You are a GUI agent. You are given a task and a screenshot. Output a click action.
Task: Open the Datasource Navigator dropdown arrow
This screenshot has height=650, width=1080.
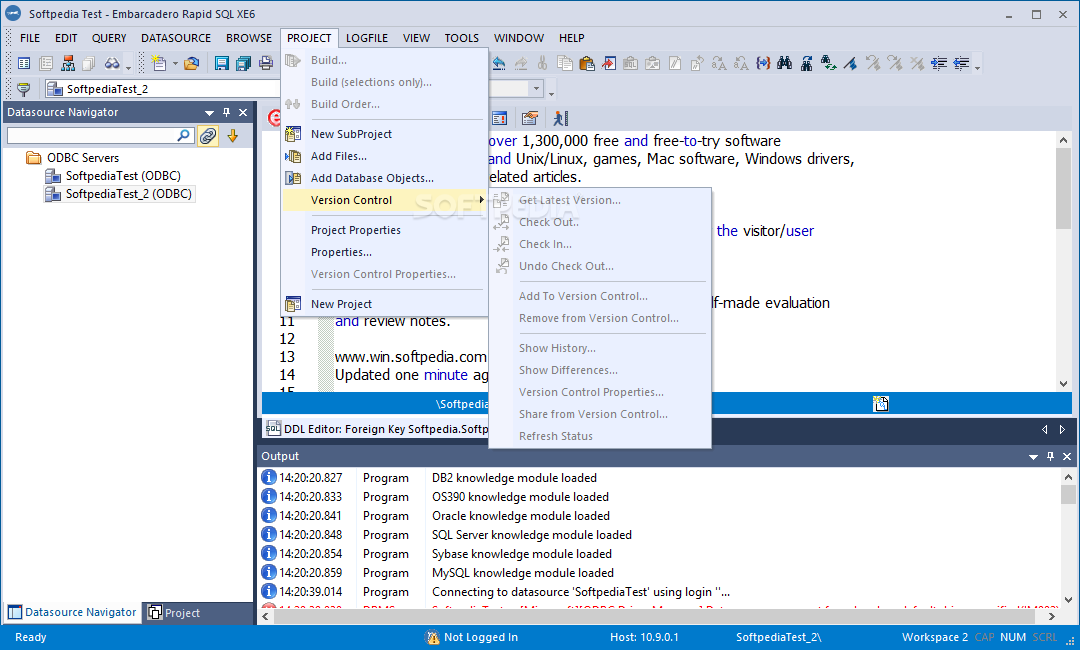(209, 113)
